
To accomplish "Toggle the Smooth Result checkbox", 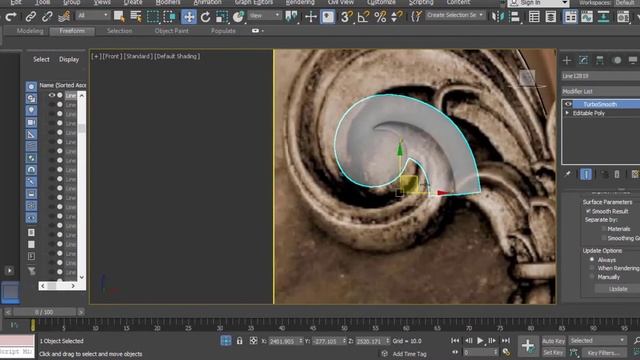I will tap(589, 211).
